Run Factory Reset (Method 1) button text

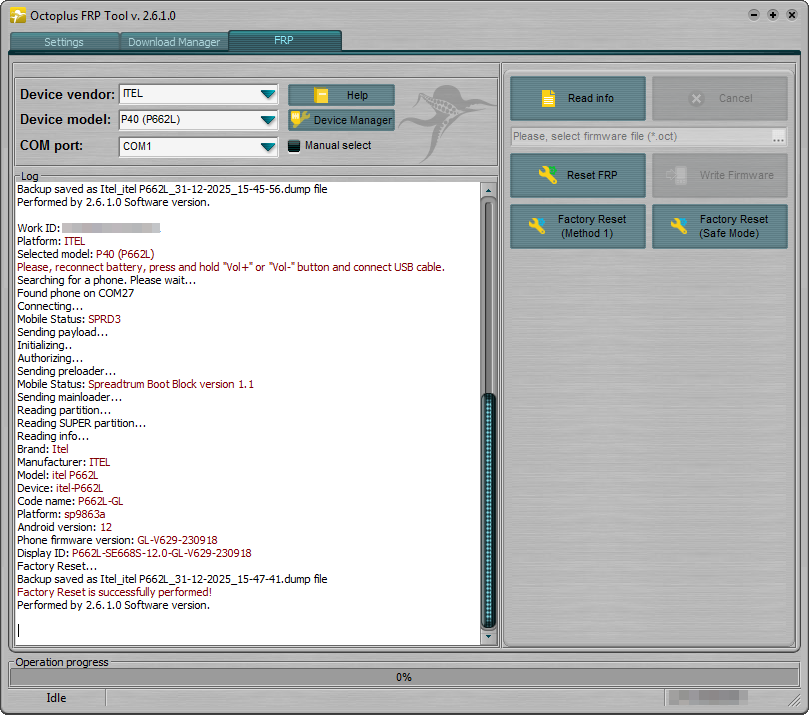pyautogui.click(x=591, y=226)
